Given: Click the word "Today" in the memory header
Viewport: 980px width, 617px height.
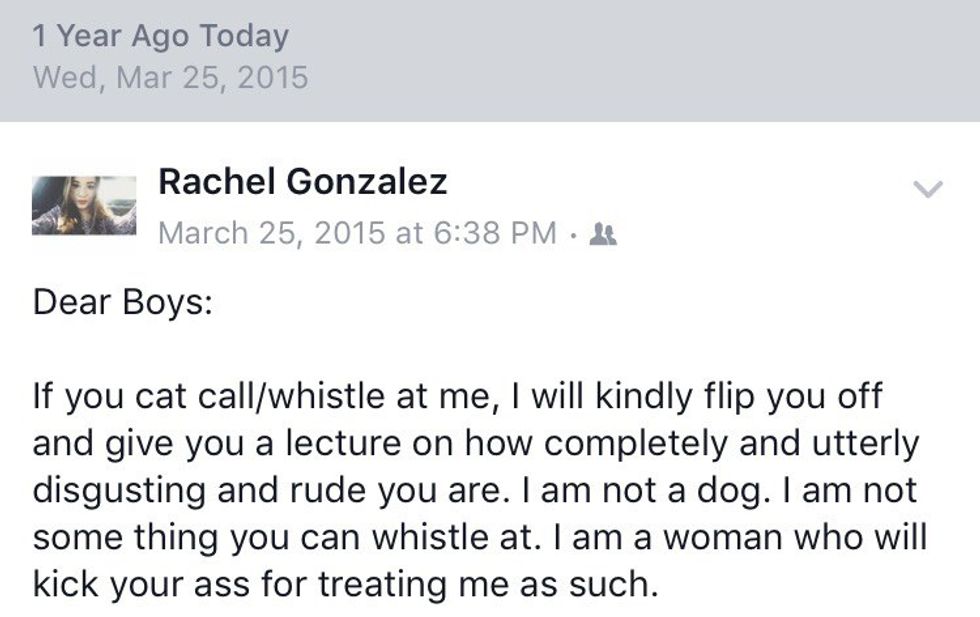Looking at the screenshot, I should (243, 37).
